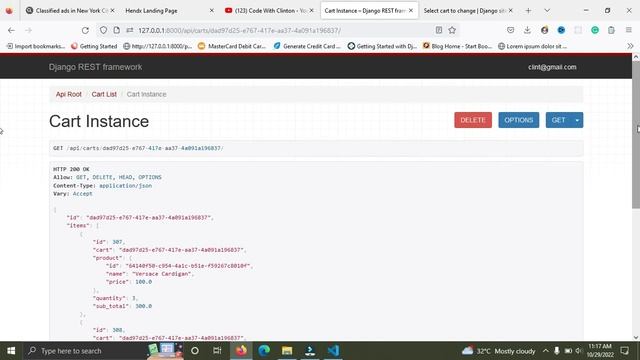
Task: Open the downloads panel
Action: pos(527,30)
